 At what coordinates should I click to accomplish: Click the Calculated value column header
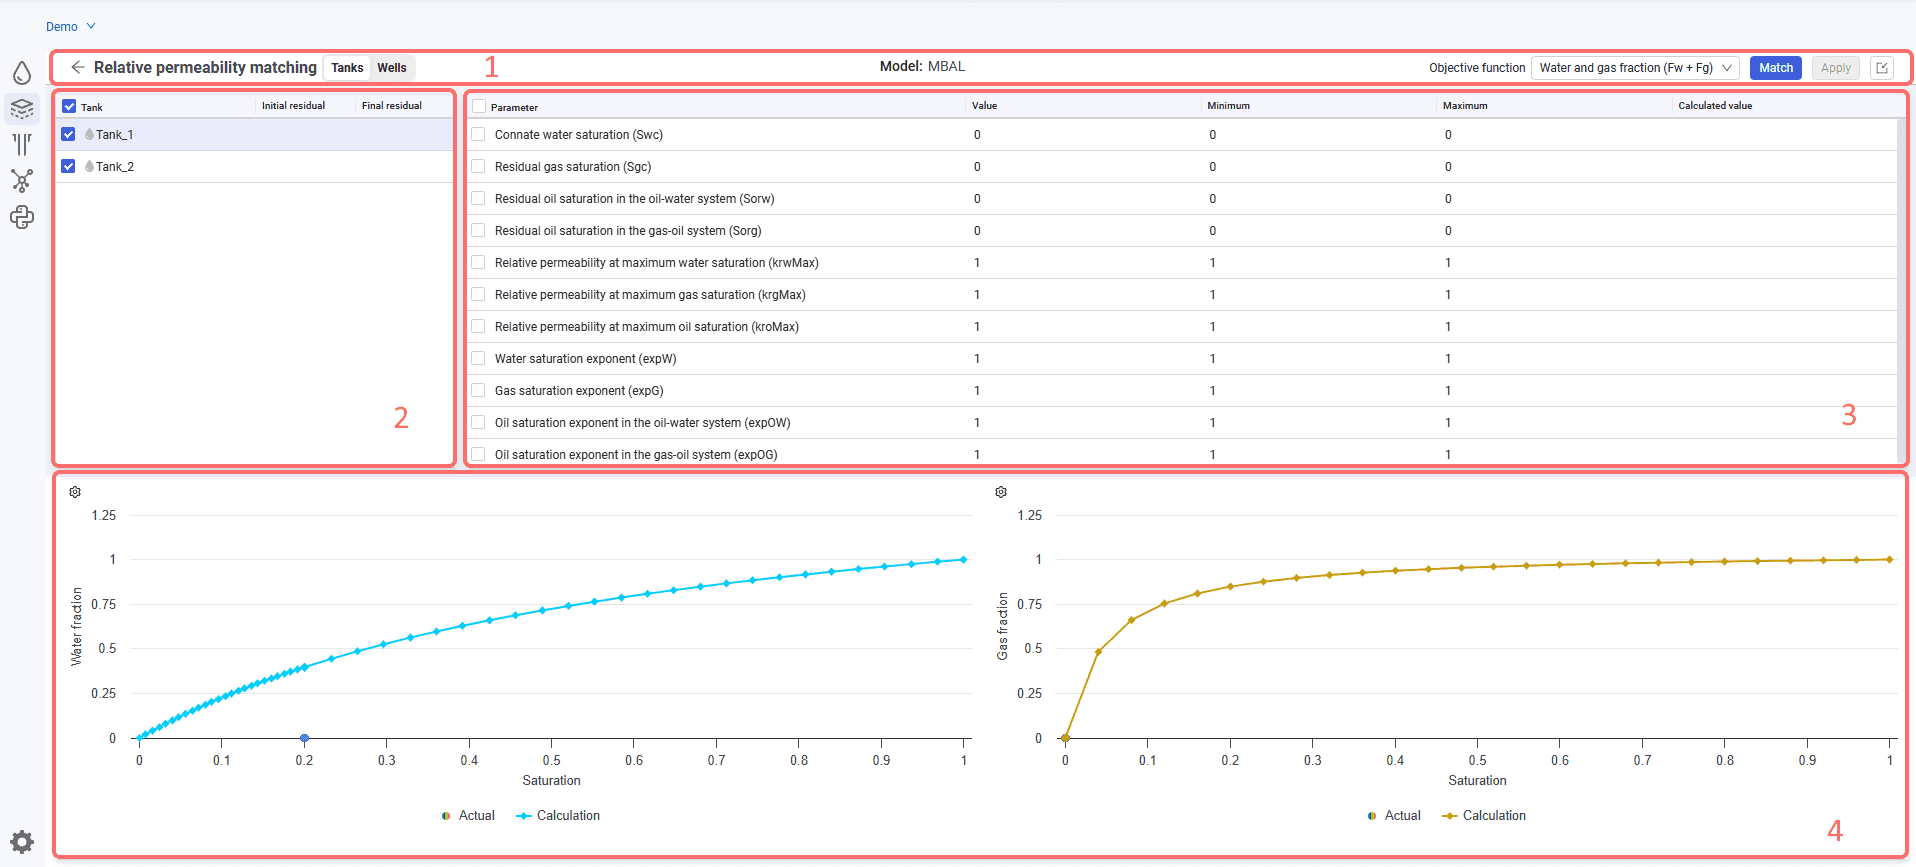(x=1715, y=106)
